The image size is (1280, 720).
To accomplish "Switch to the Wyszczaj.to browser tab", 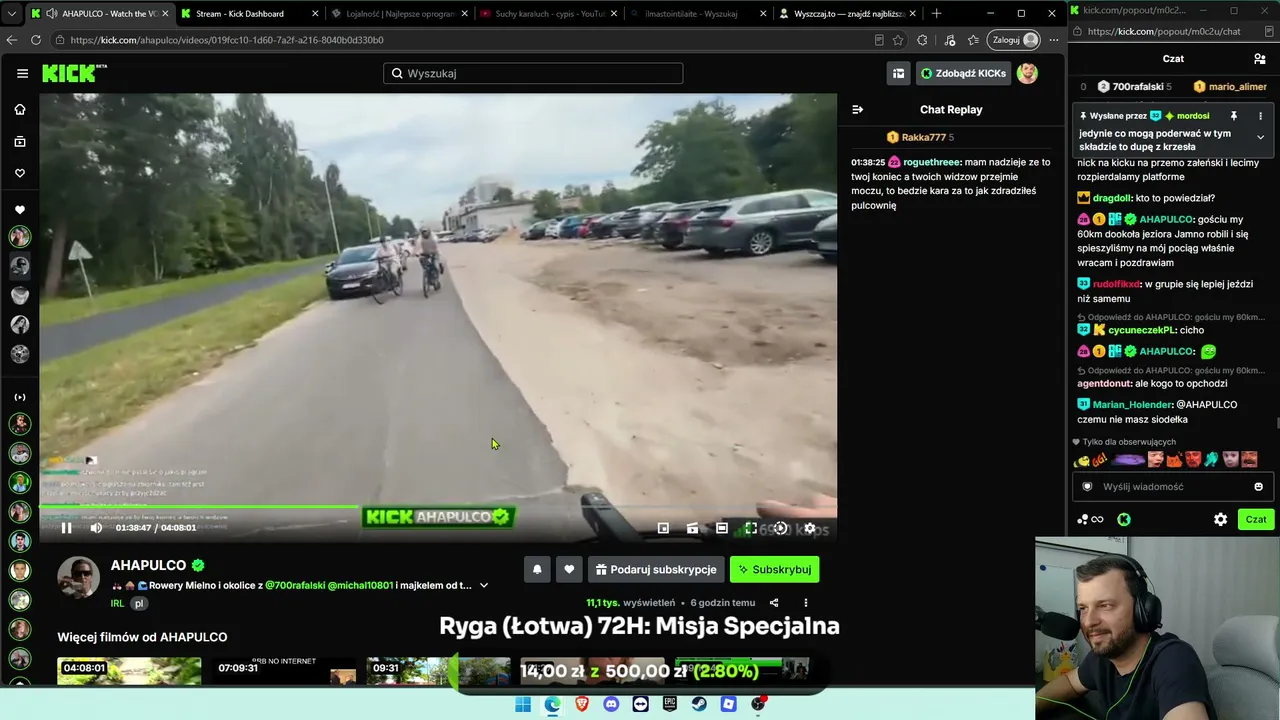I will click(x=847, y=14).
